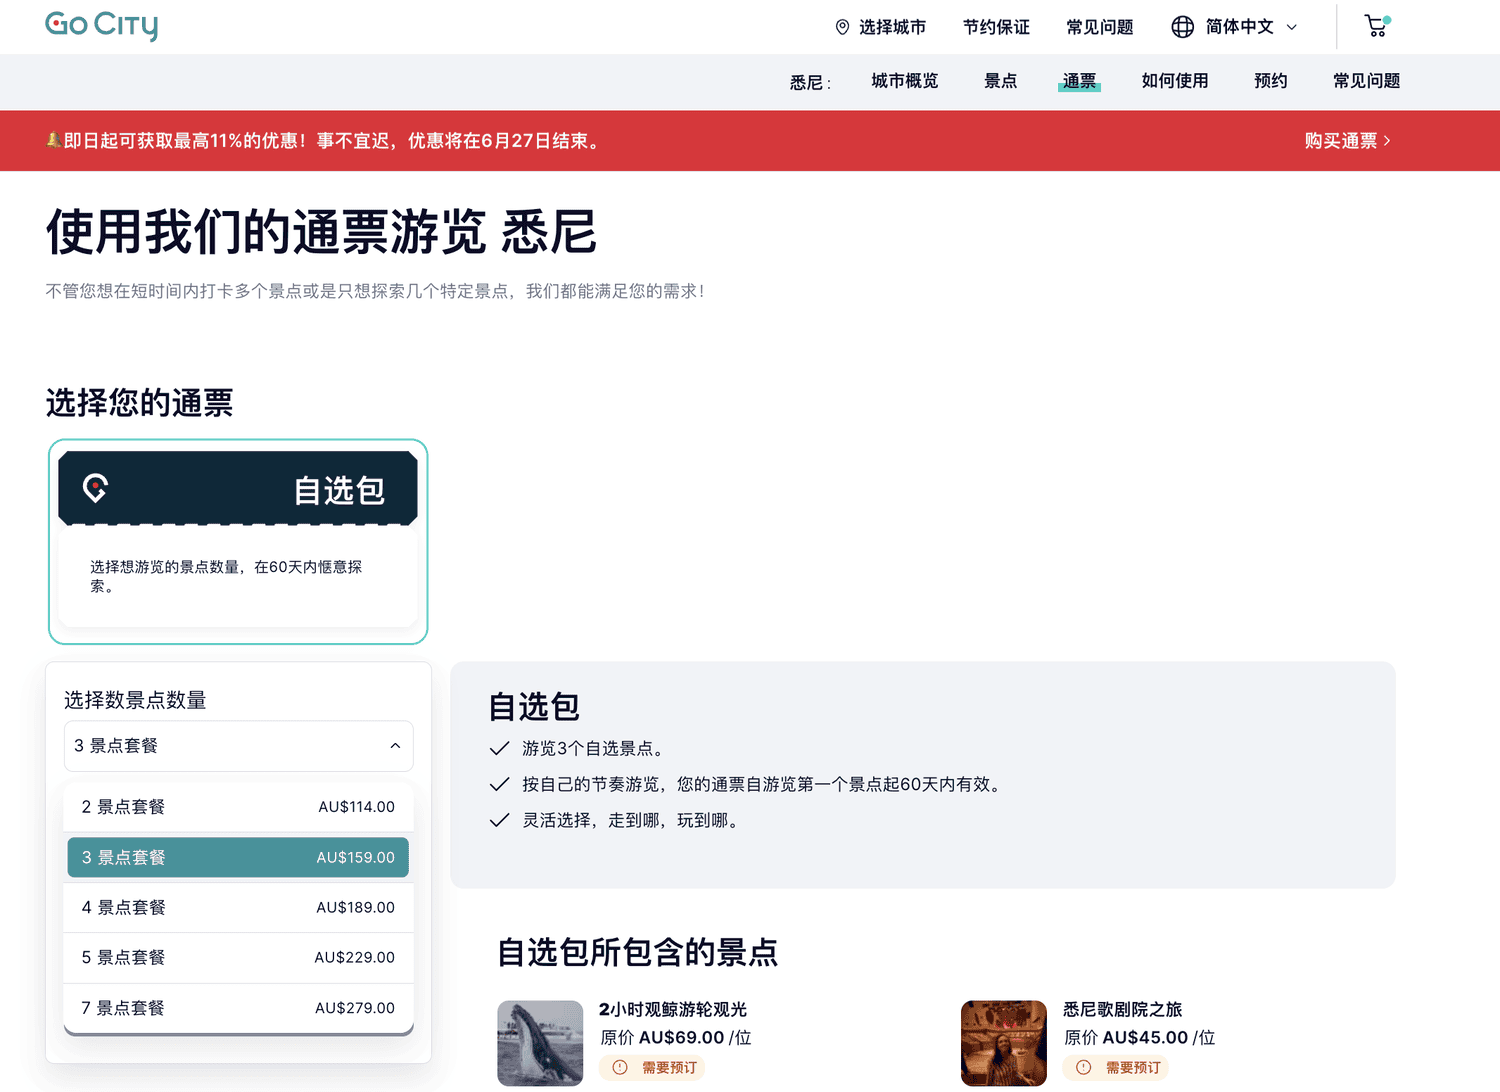The image size is (1500, 1092).
Task: Click 选择城市 link in header
Action: pos(892,27)
